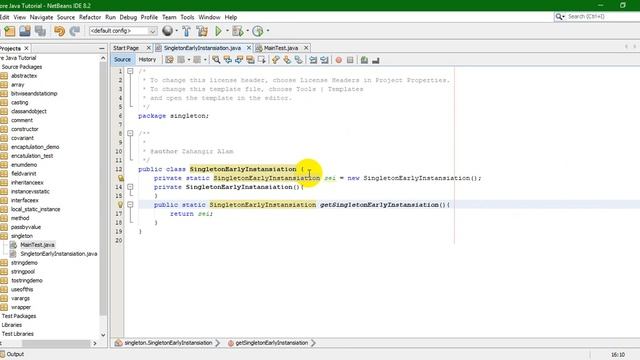Go to previous bookmark icon
Screen dimensions: 640x360
tap(276, 60)
